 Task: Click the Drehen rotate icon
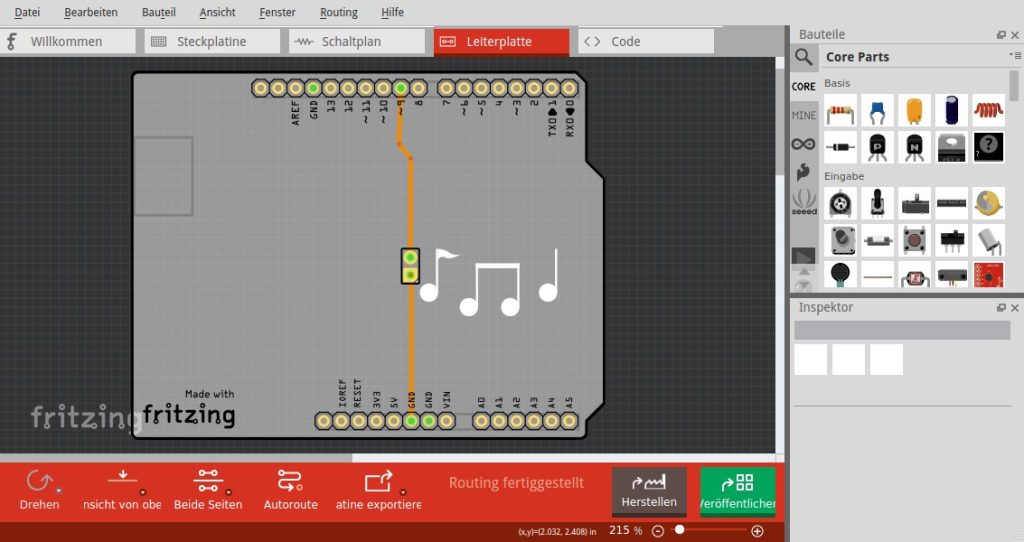(x=38, y=481)
